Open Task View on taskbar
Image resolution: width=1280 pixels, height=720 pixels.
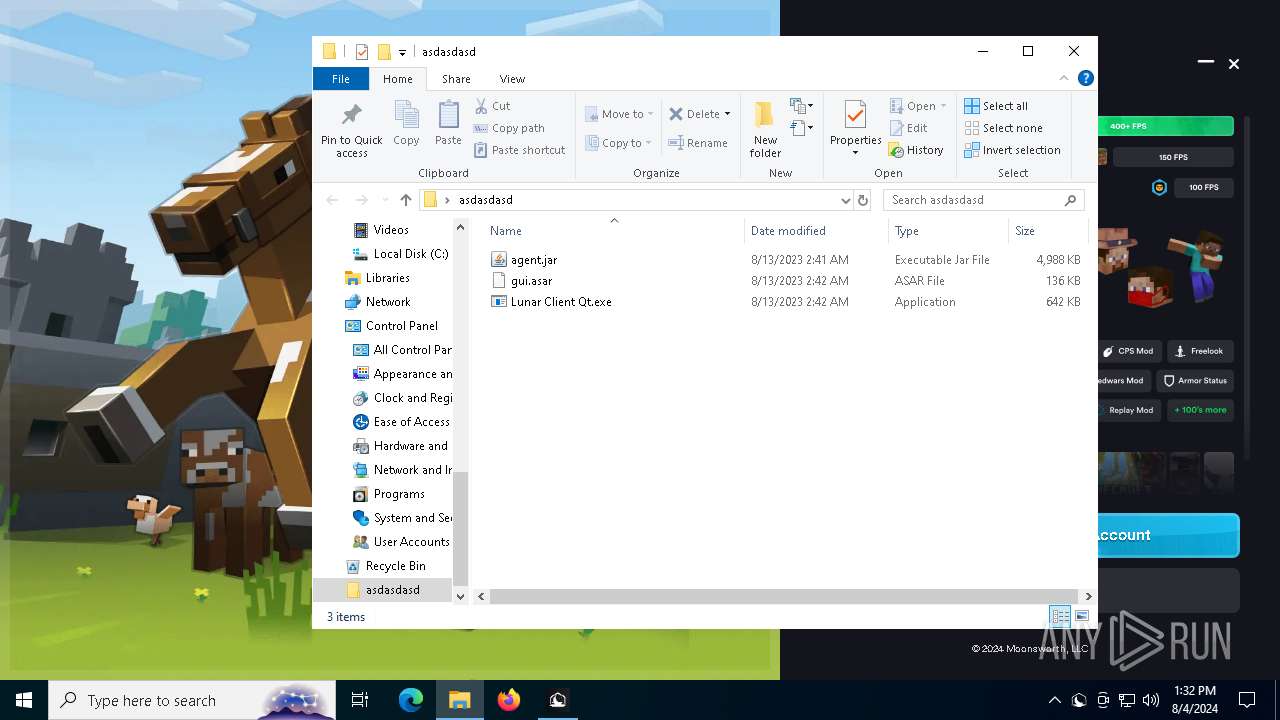coord(360,700)
